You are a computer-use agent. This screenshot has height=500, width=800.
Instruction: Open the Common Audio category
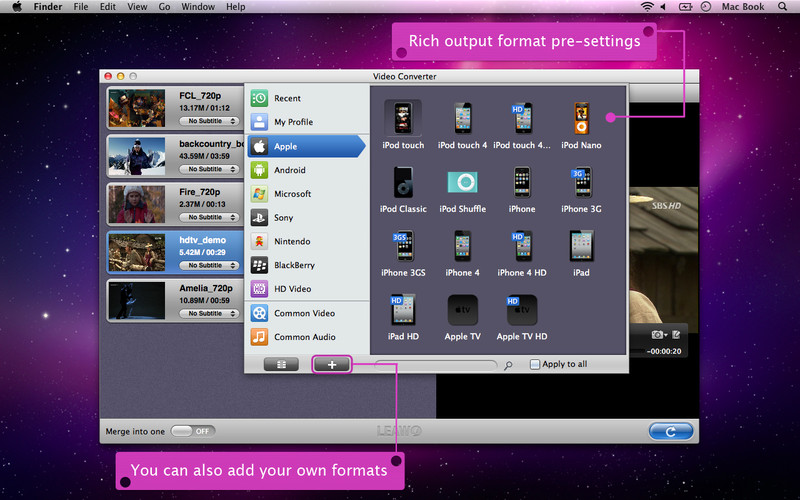tap(307, 337)
